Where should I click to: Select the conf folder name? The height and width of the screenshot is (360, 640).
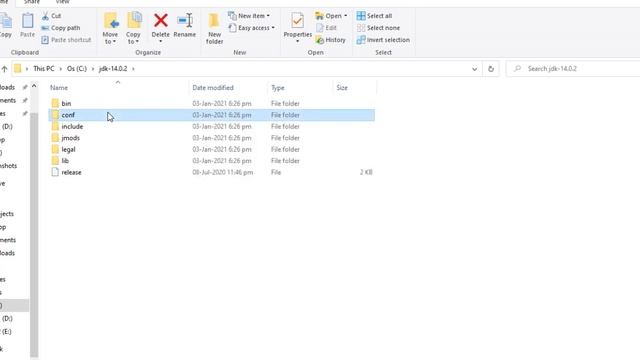point(68,115)
